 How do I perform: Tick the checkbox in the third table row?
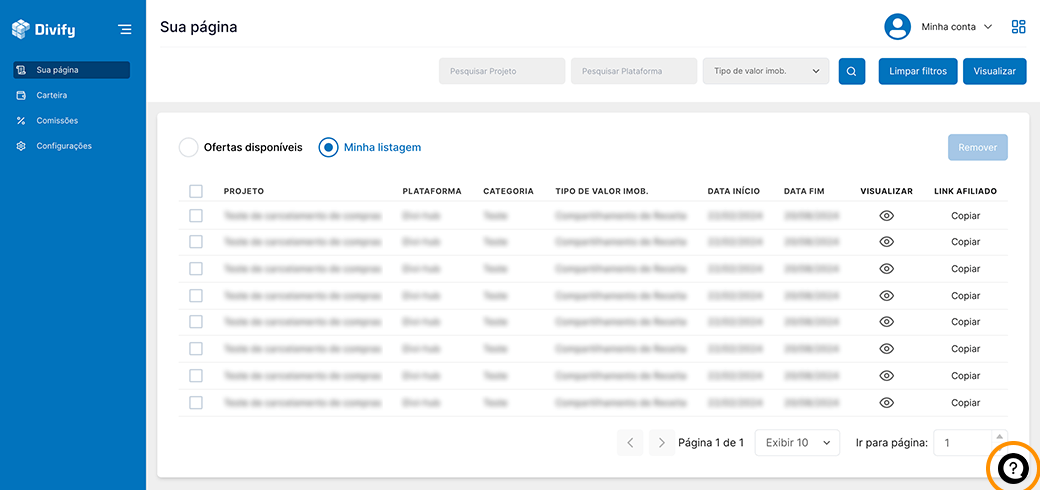pos(196,269)
